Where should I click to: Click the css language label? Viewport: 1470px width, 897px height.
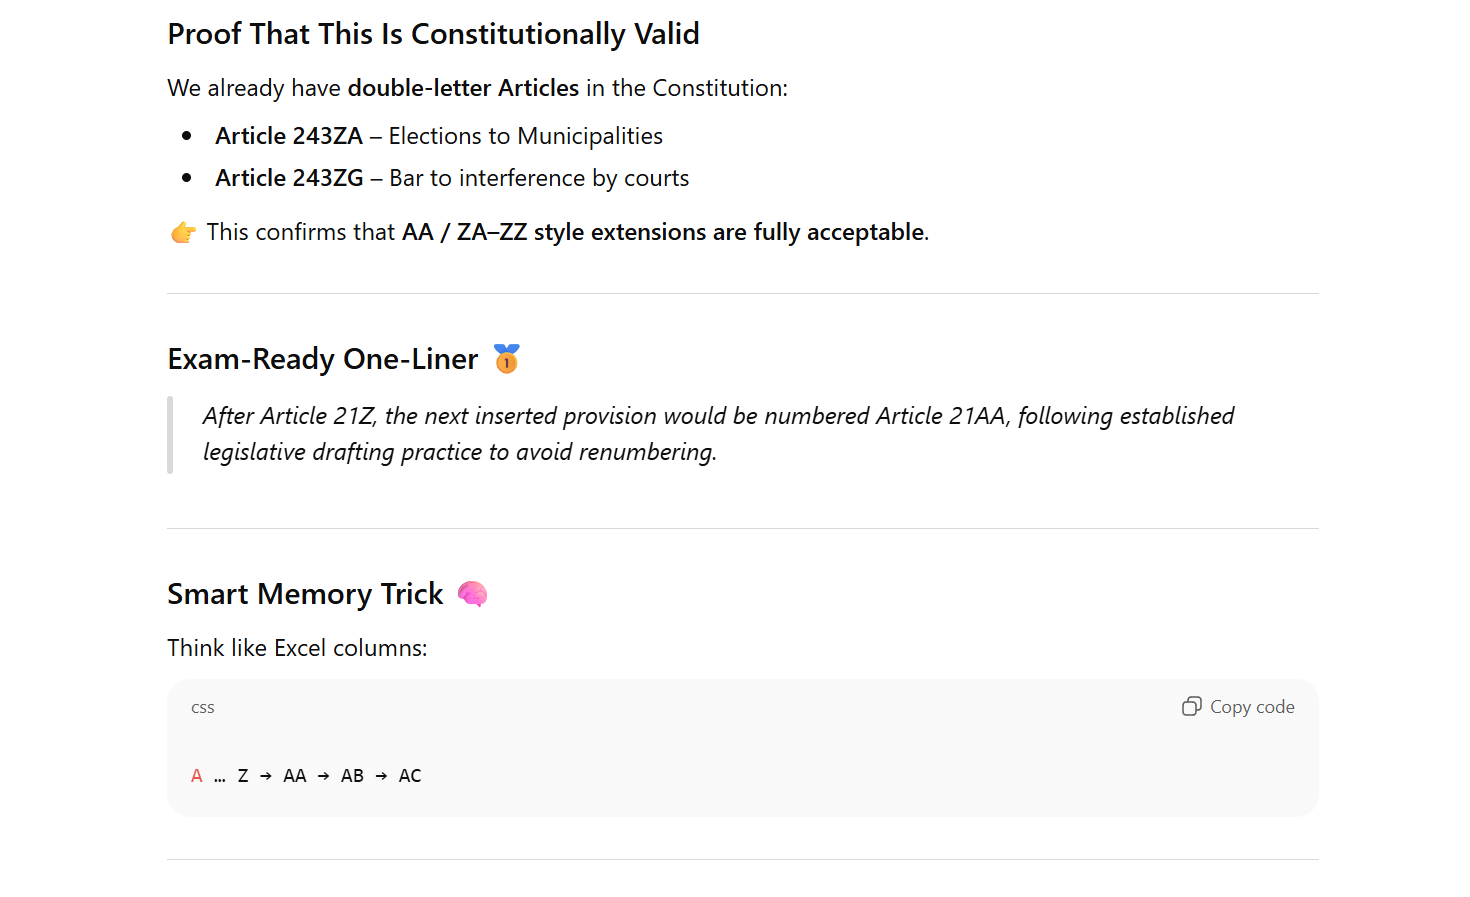click(203, 708)
